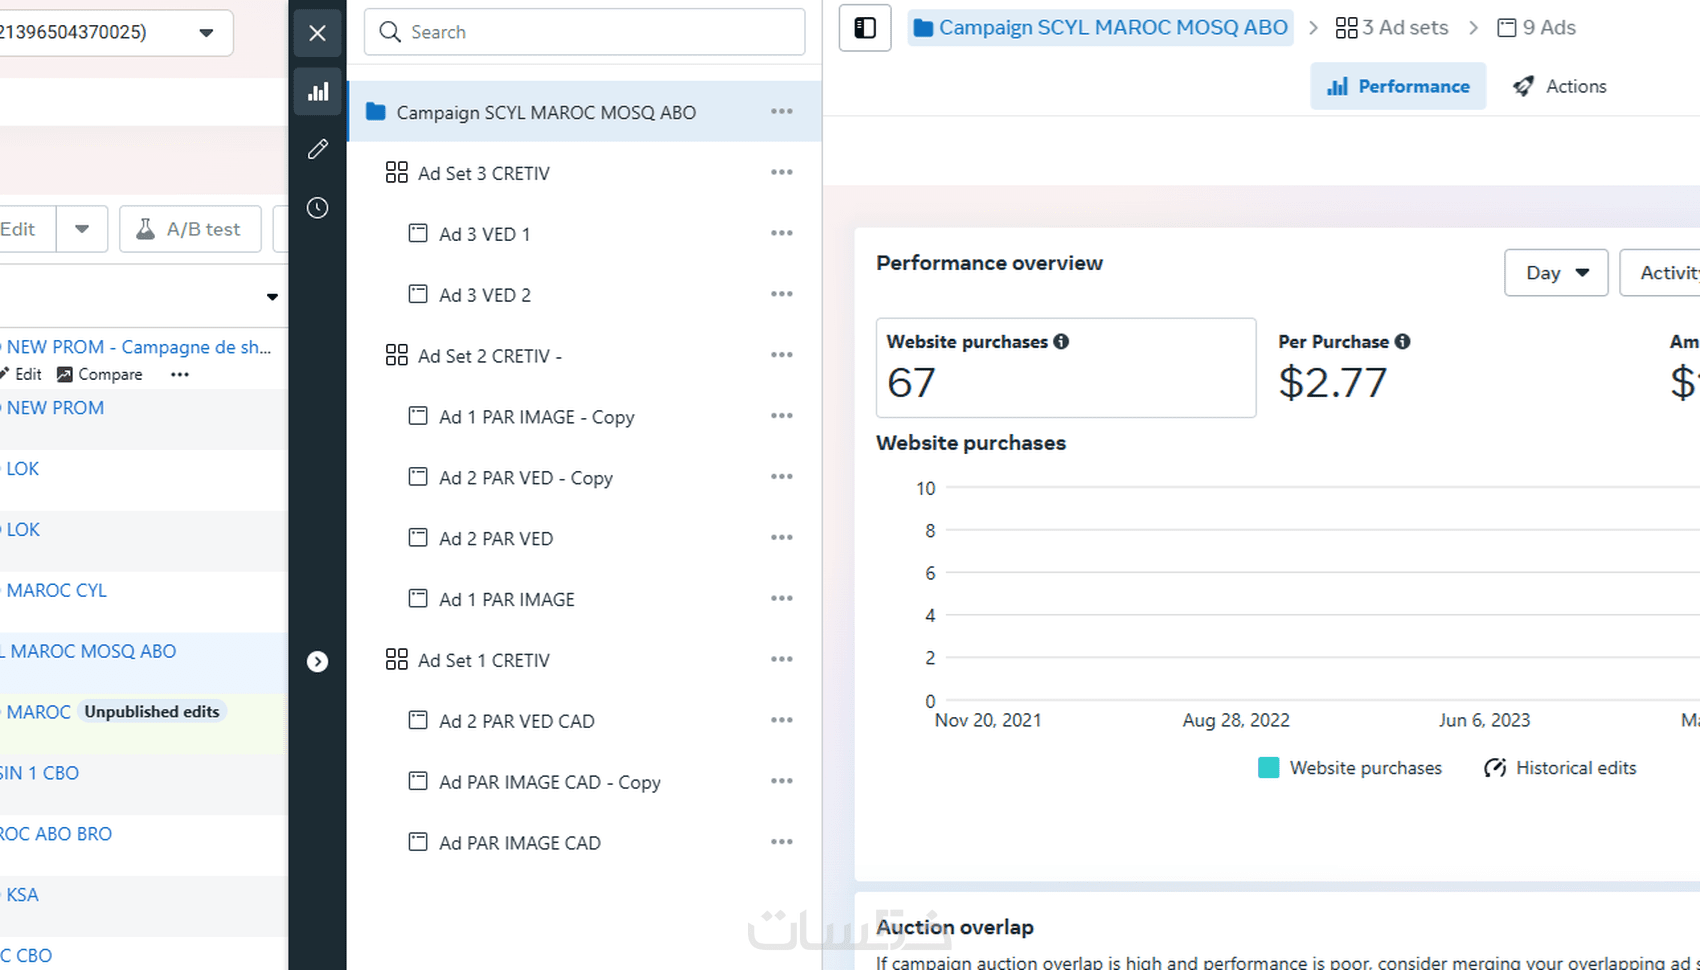Click the charts icon in the dark sidebar
The height and width of the screenshot is (970, 1700).
pyautogui.click(x=318, y=92)
